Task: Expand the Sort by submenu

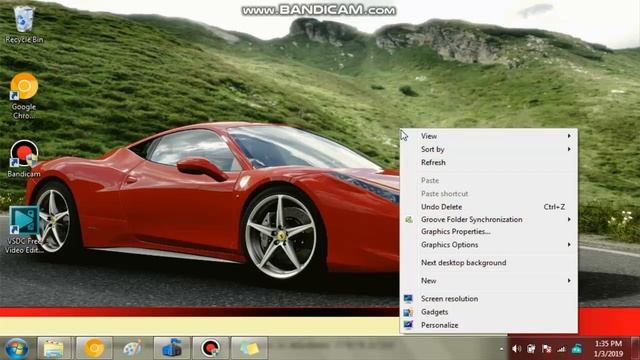Action: (x=489, y=149)
